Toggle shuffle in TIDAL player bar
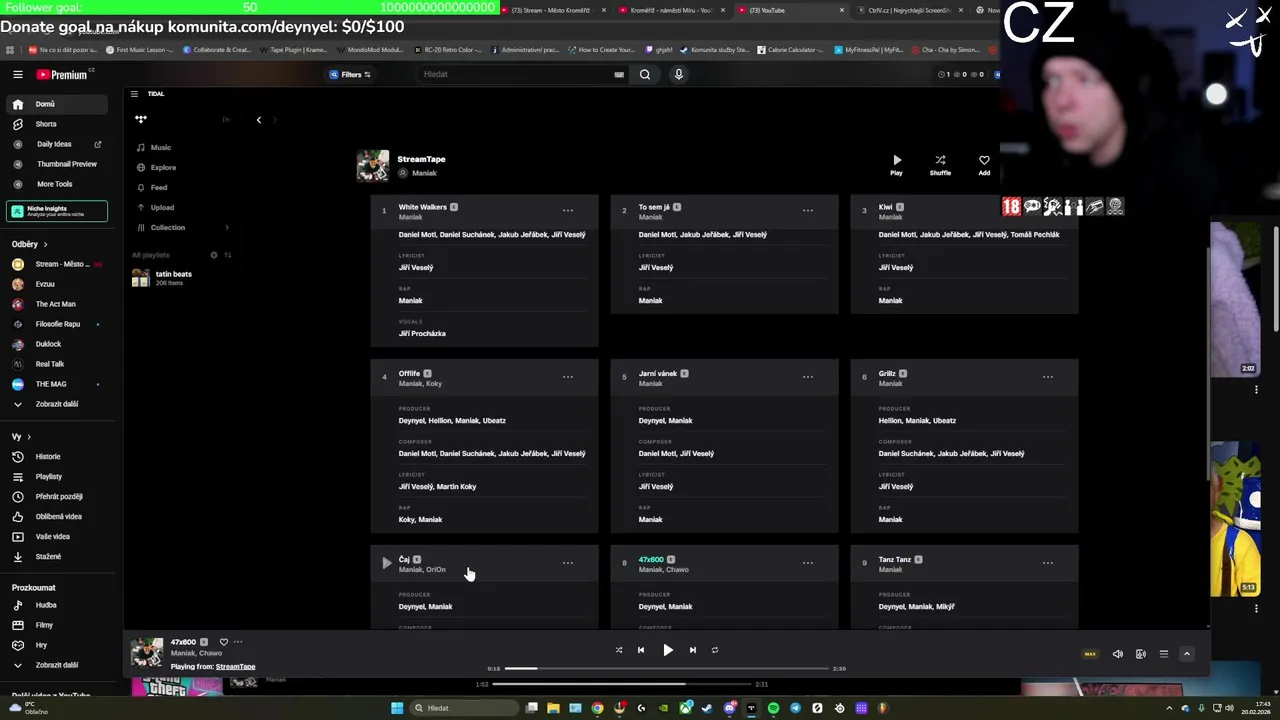Image resolution: width=1280 pixels, height=720 pixels. [618, 650]
